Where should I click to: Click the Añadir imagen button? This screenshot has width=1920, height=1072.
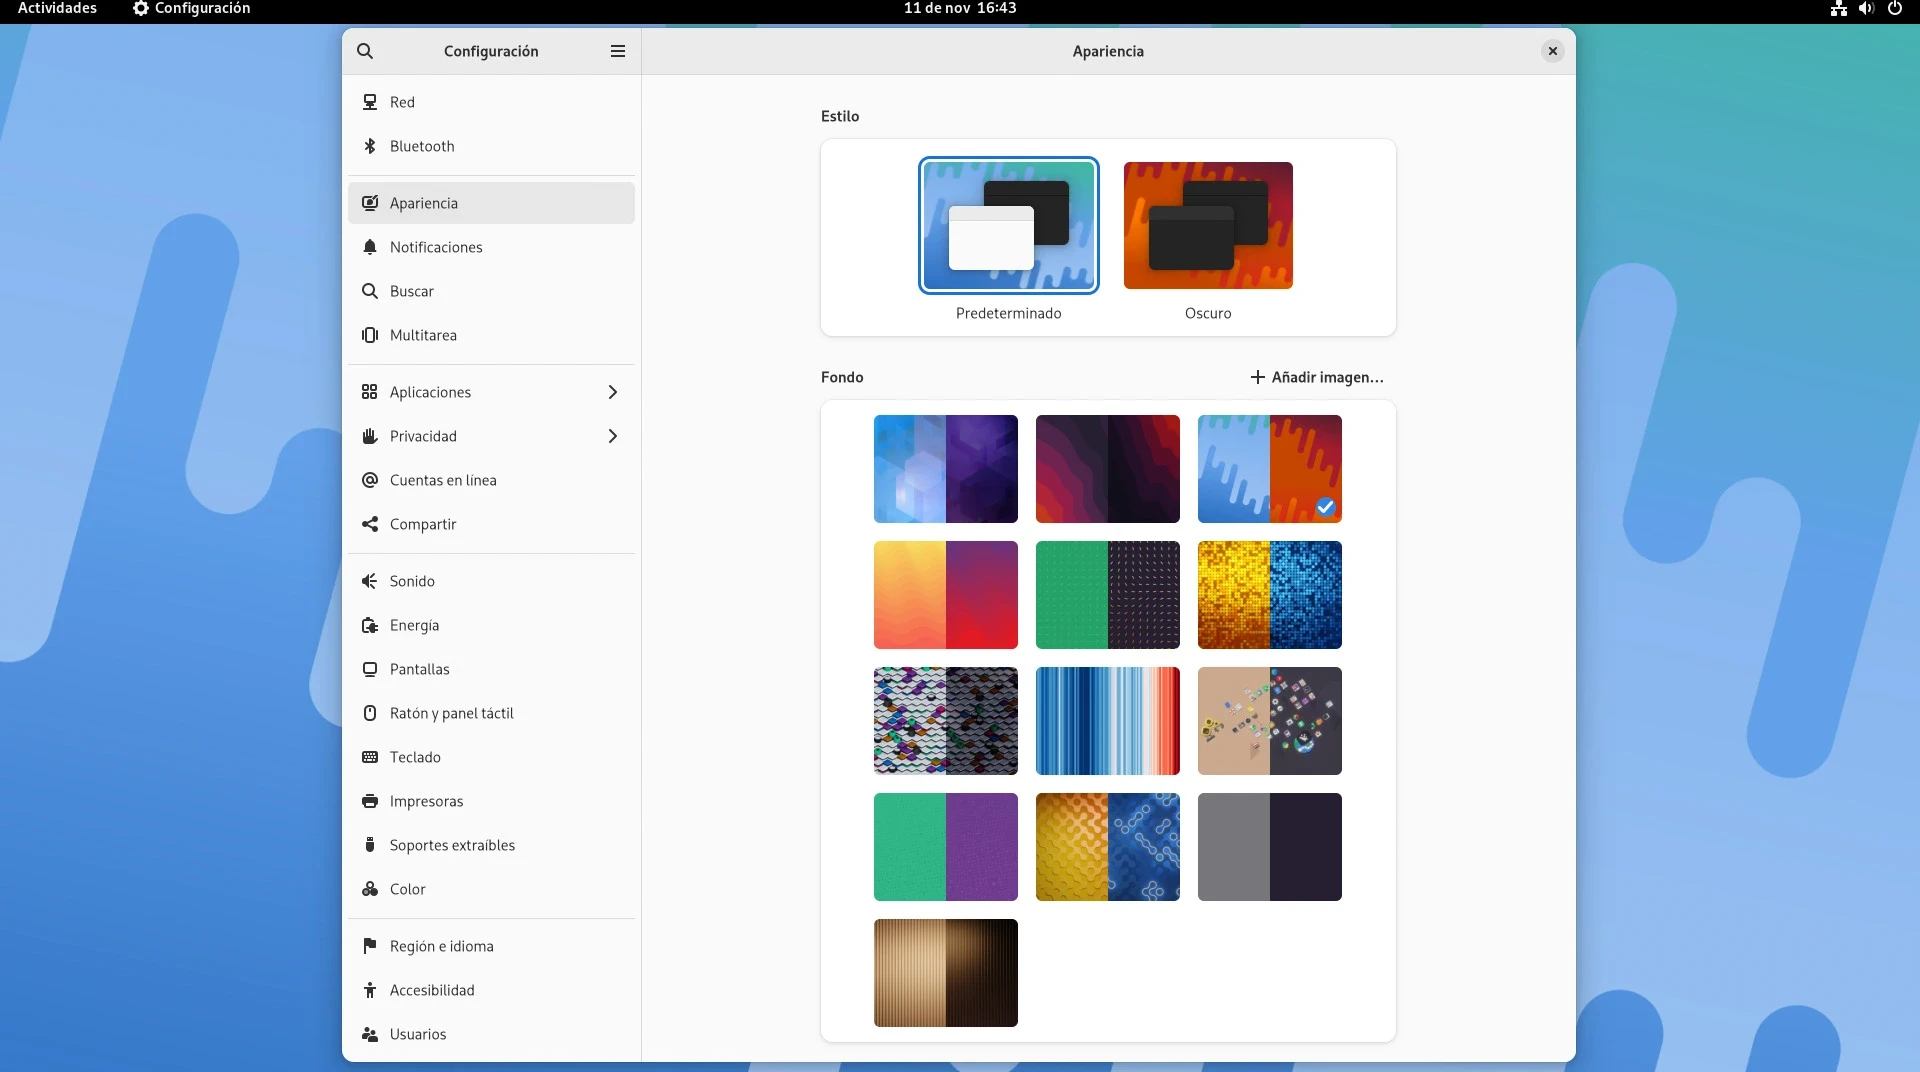coord(1317,377)
